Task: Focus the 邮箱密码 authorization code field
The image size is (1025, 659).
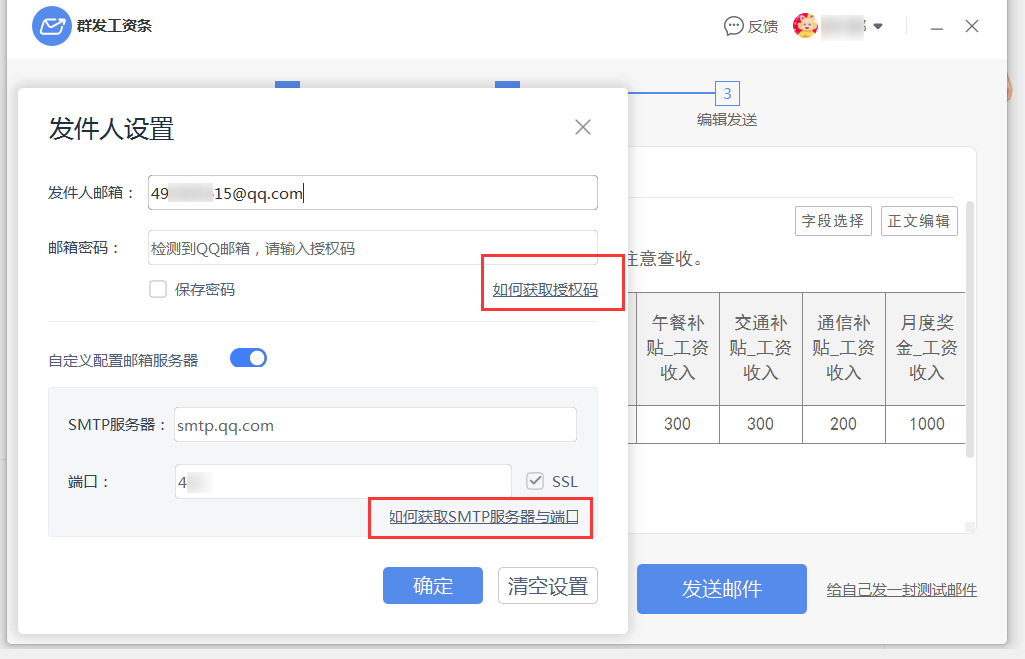Action: 372,248
